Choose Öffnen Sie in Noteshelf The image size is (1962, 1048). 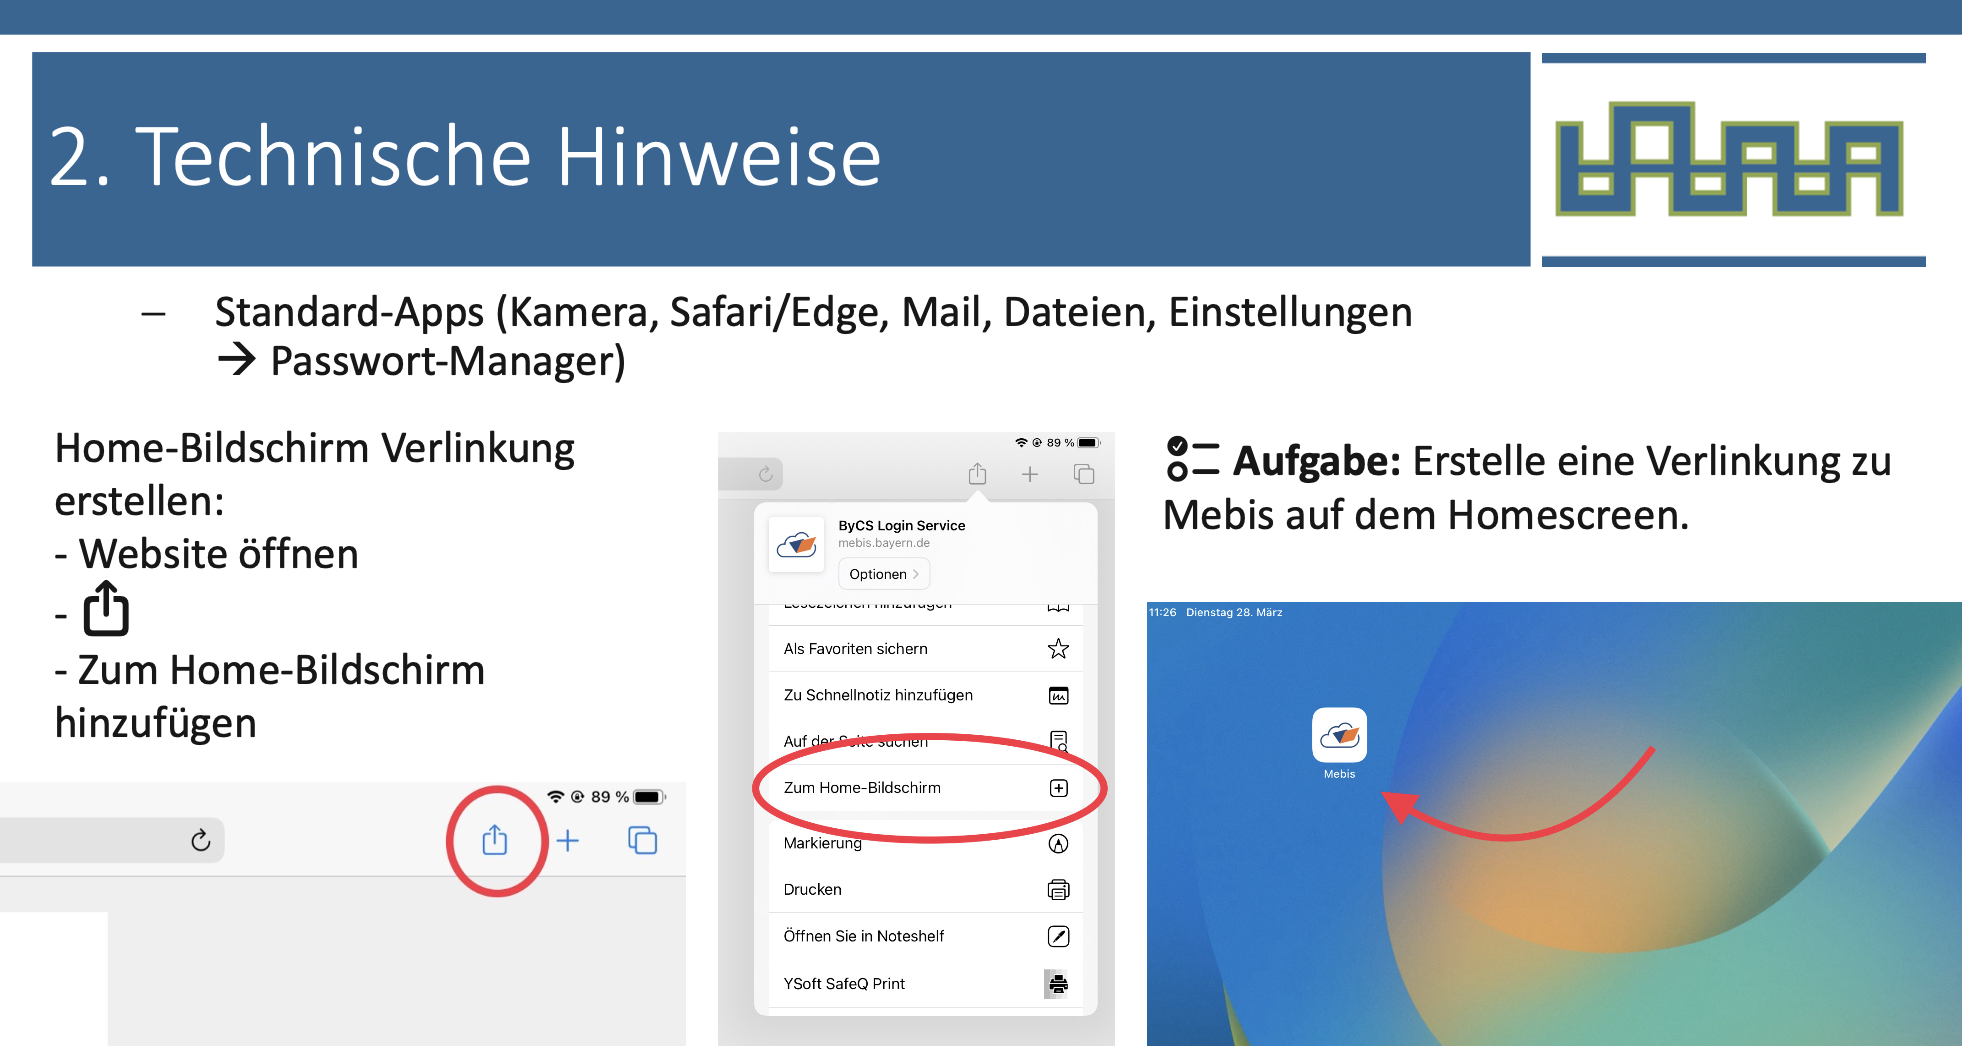pyautogui.click(x=864, y=936)
